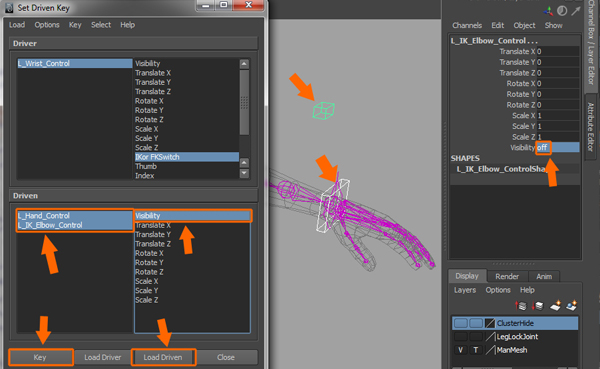Open the Edit menu in Channel Box

pos(497,25)
